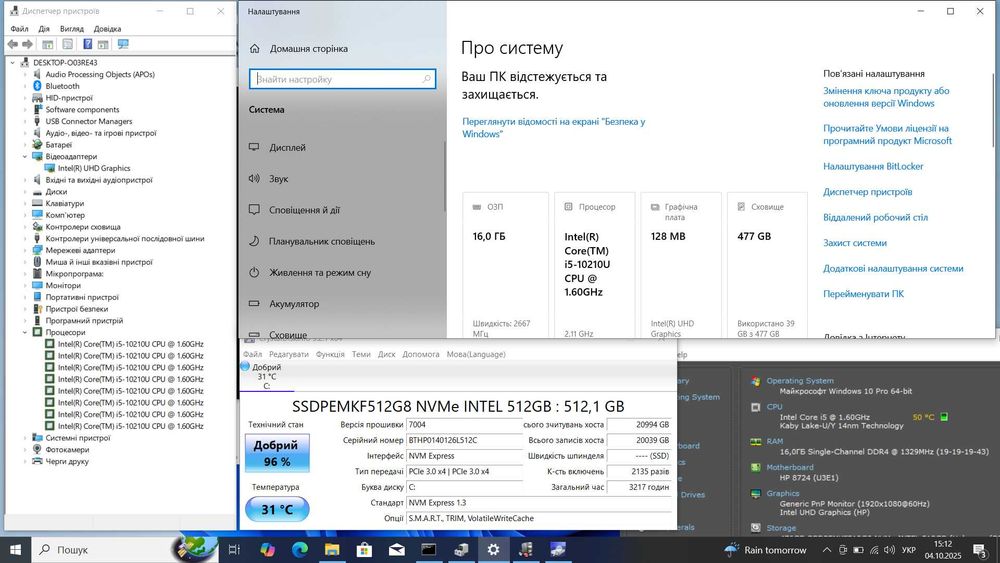Click the Знайти настройку search field
The image size is (1000, 563).
point(342,79)
